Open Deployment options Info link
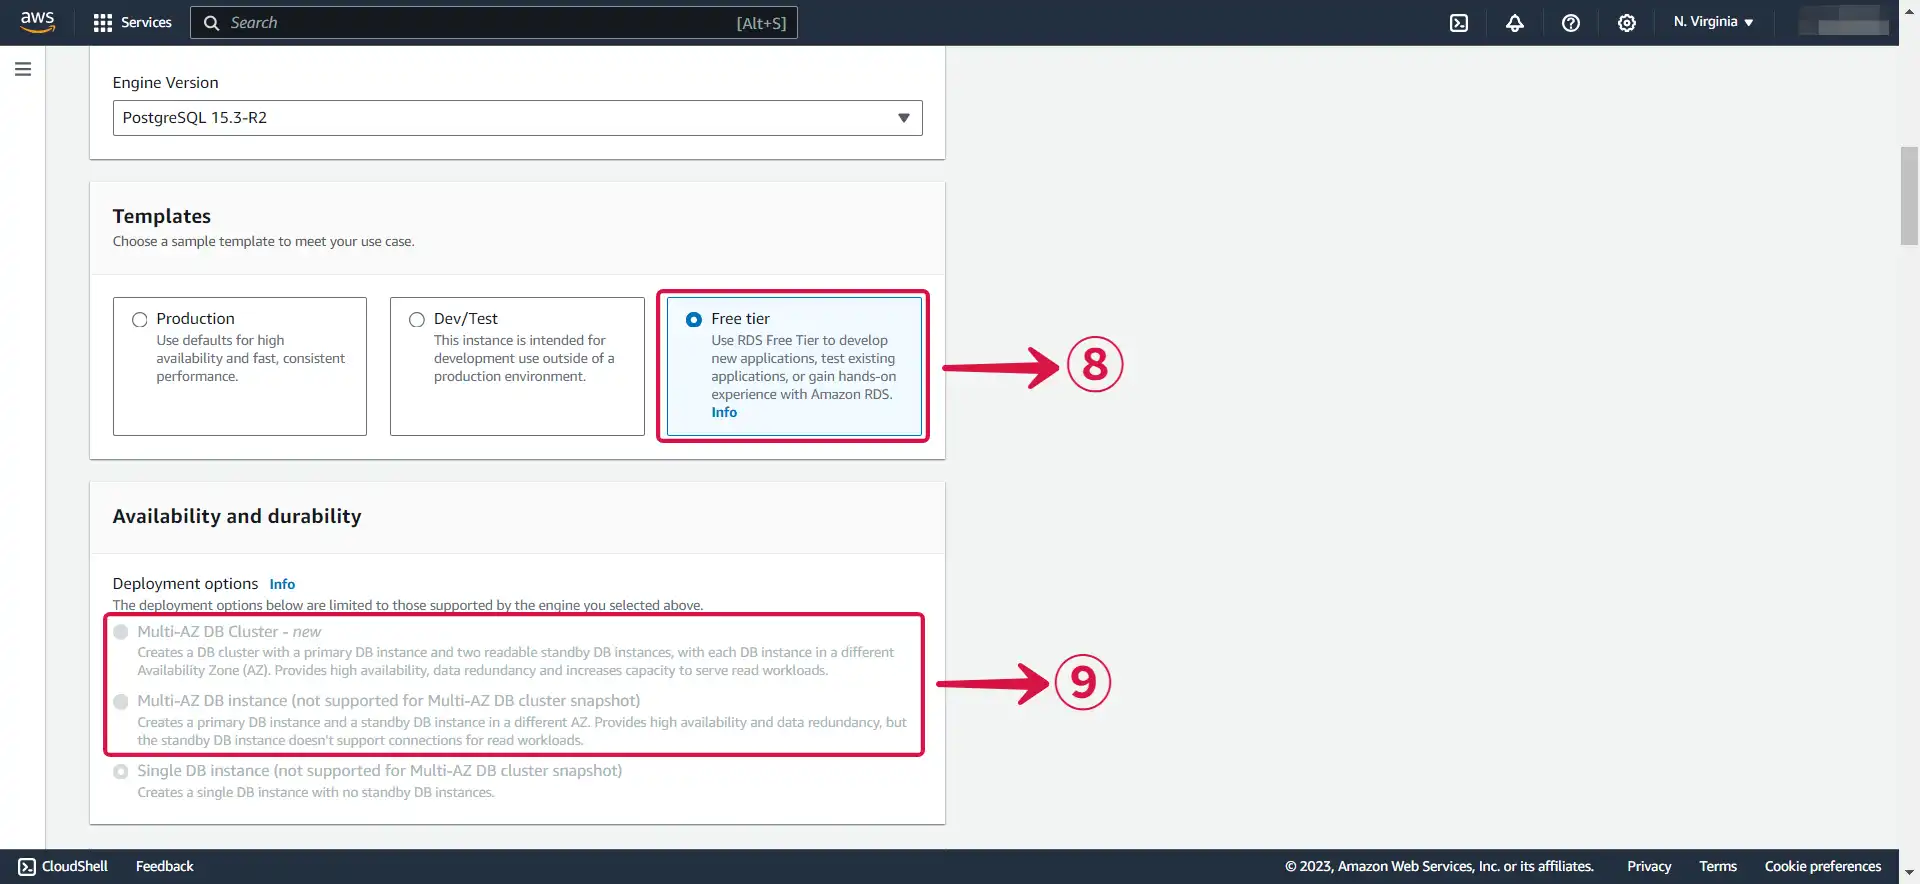This screenshot has height=884, width=1920. coord(282,584)
